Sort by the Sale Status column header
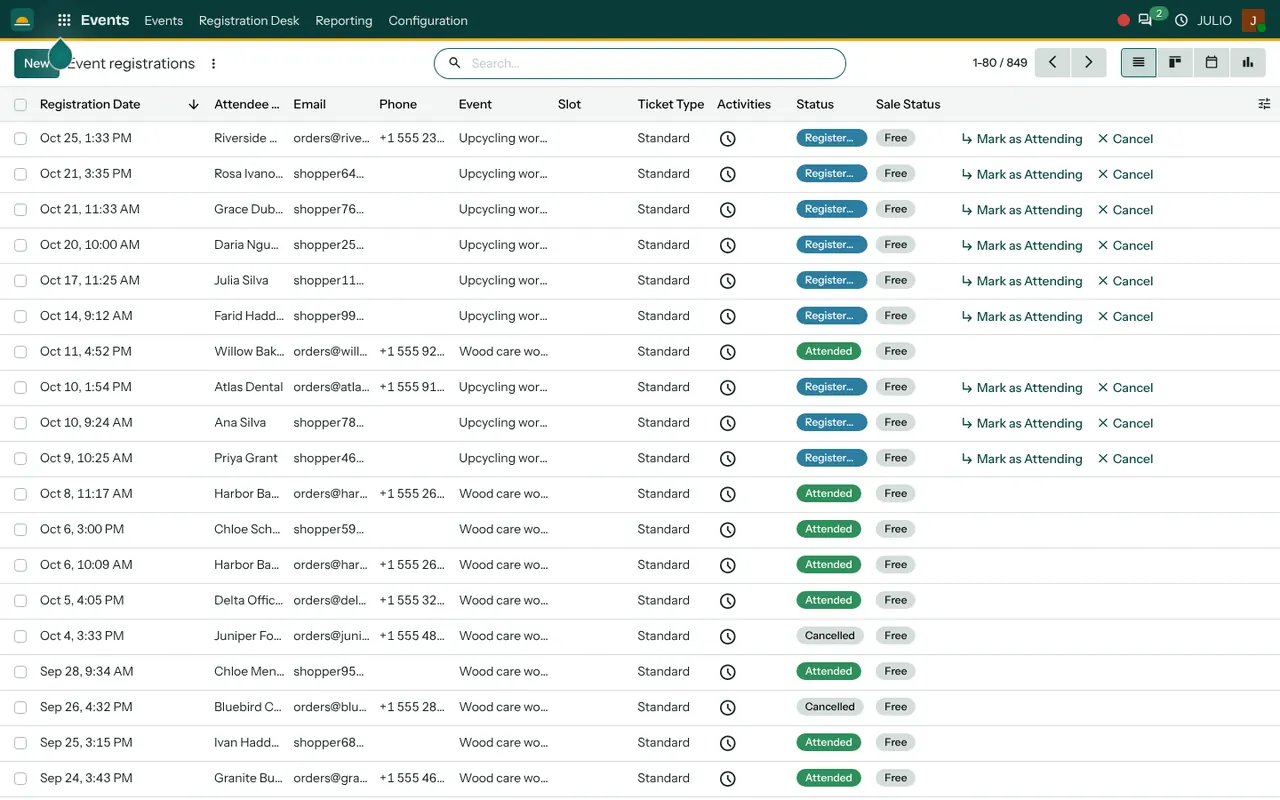 908,104
